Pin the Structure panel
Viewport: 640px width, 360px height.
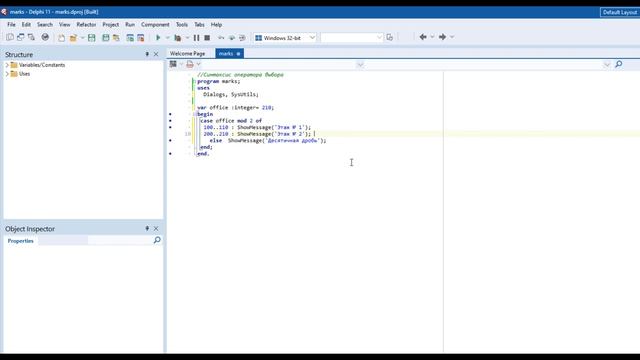[147, 54]
